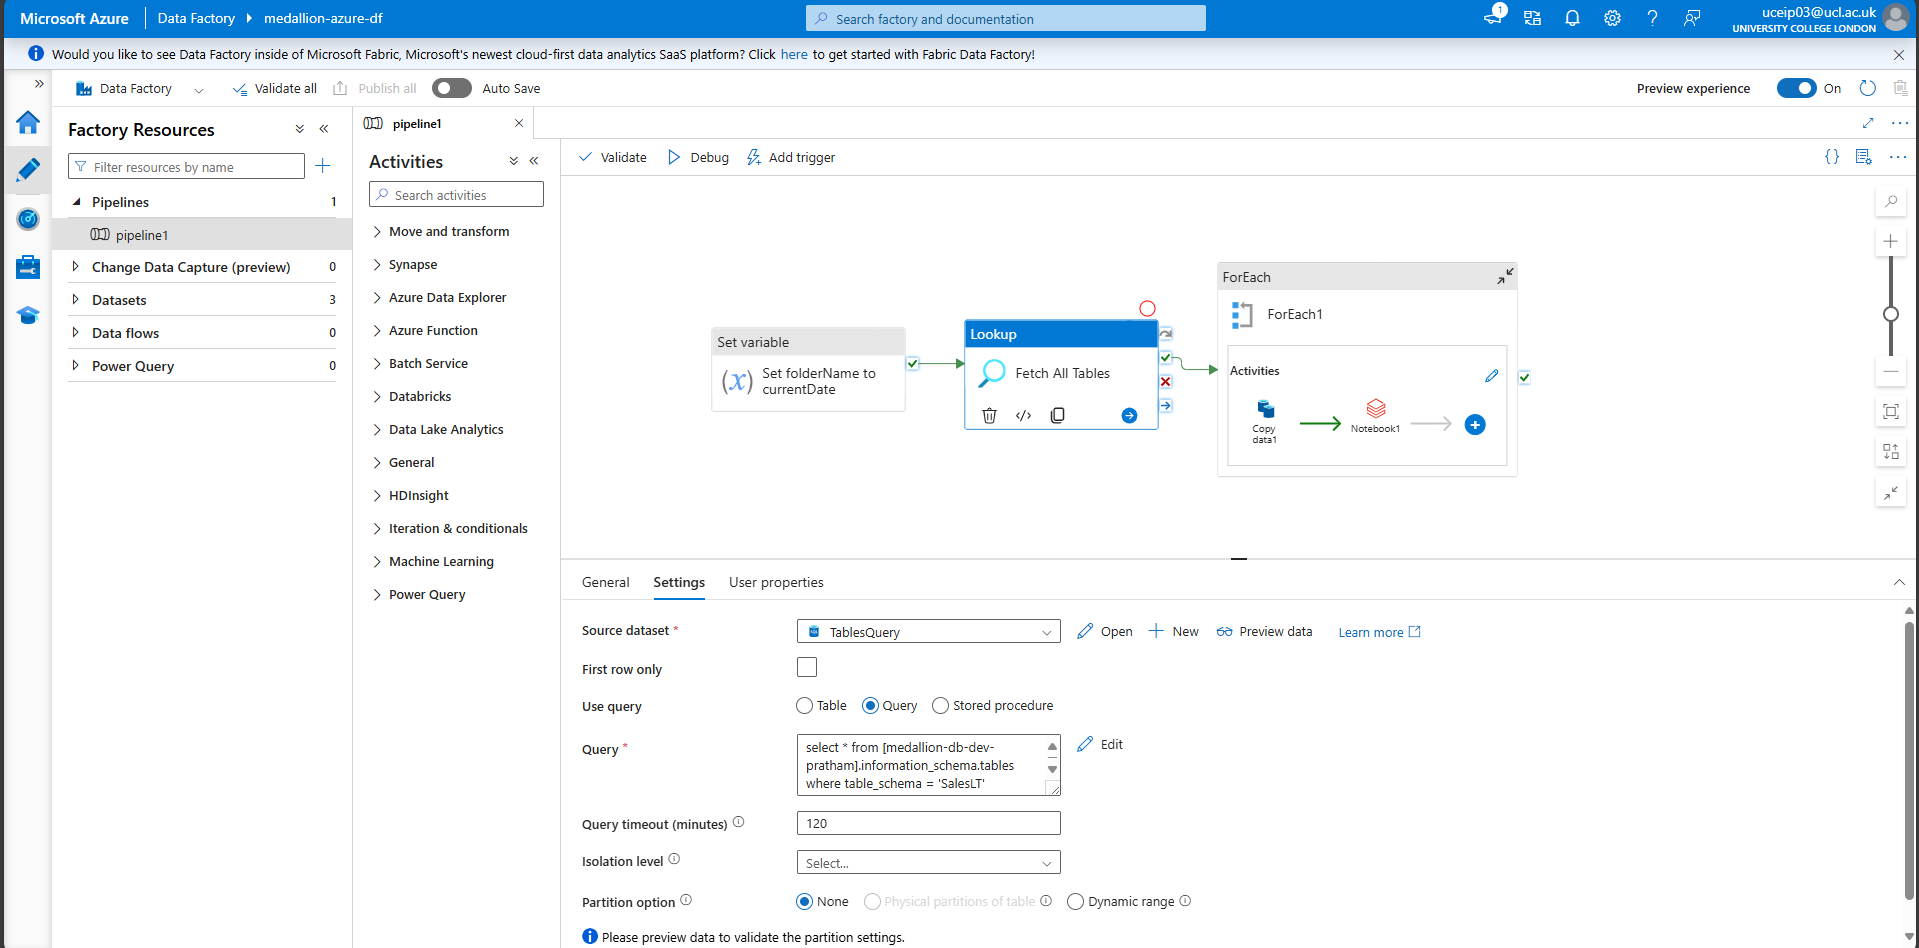Open Data Factory dropdown chevron
The height and width of the screenshot is (948, 1919).
coord(199,89)
